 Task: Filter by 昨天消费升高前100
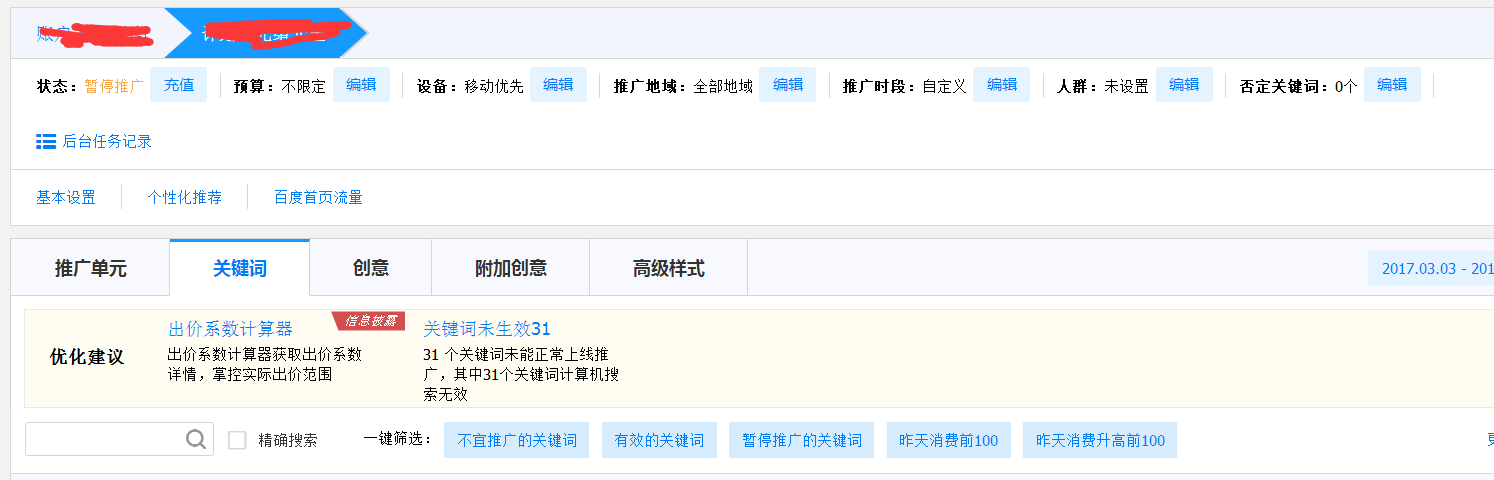point(1100,440)
